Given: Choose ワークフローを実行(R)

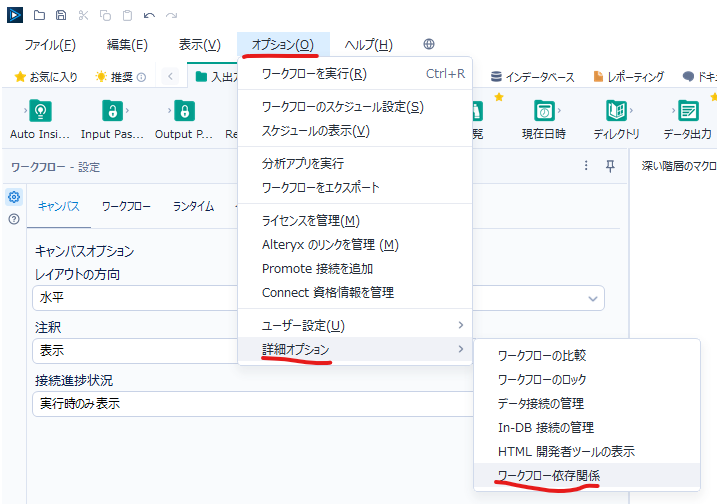Looking at the screenshot, I should coord(355,74).
